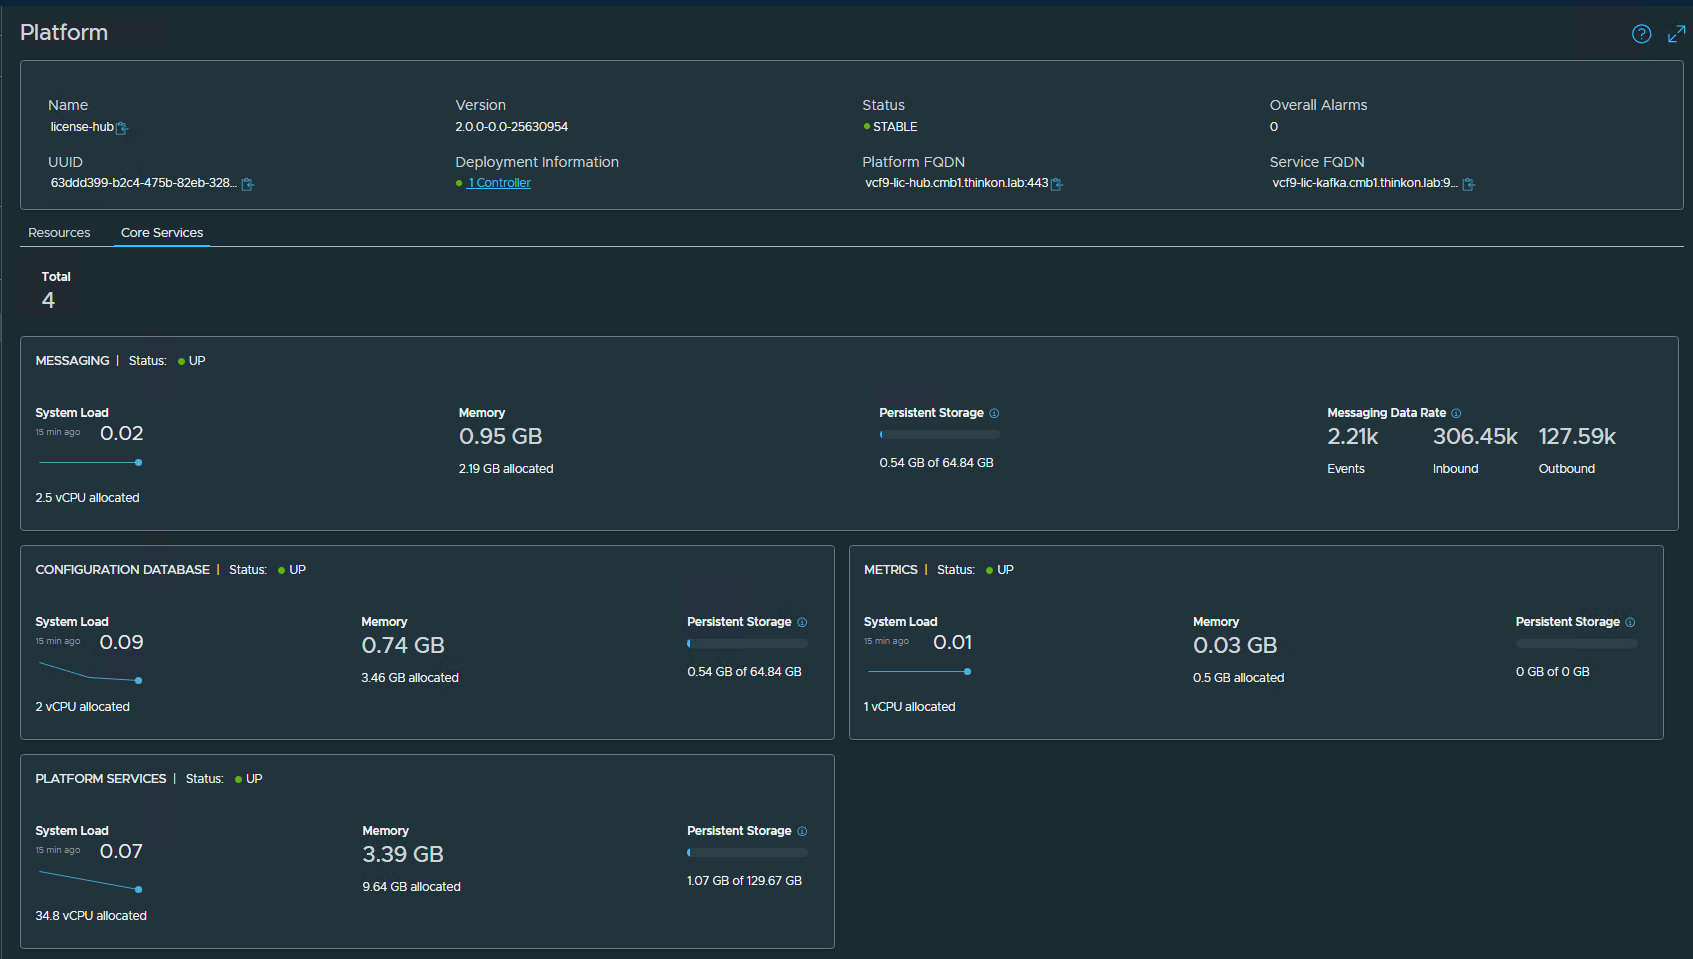Viewport: 1693px width, 959px height.
Task: Click the Messaging UP status
Action: coord(197,361)
